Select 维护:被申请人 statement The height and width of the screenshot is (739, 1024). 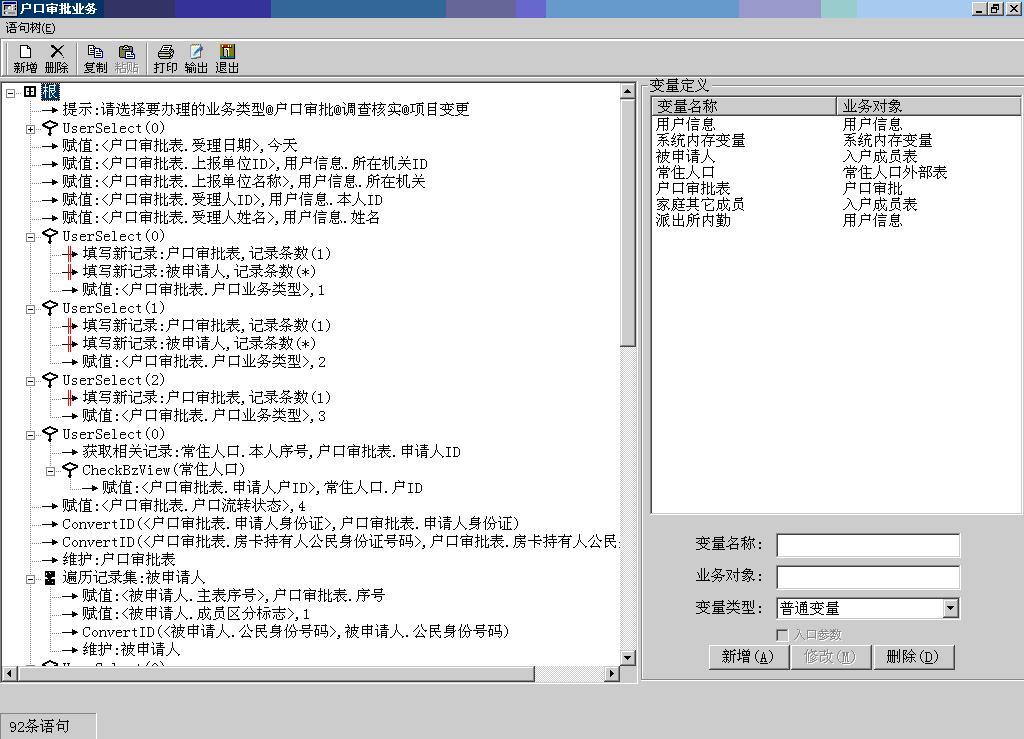[x=131, y=650]
